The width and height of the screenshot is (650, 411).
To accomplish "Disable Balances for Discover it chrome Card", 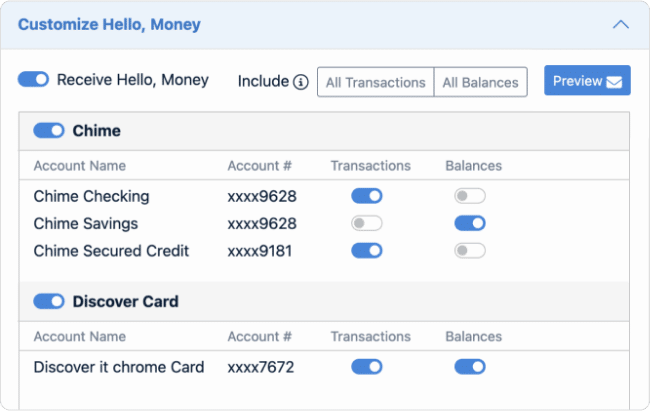I will pos(470,367).
